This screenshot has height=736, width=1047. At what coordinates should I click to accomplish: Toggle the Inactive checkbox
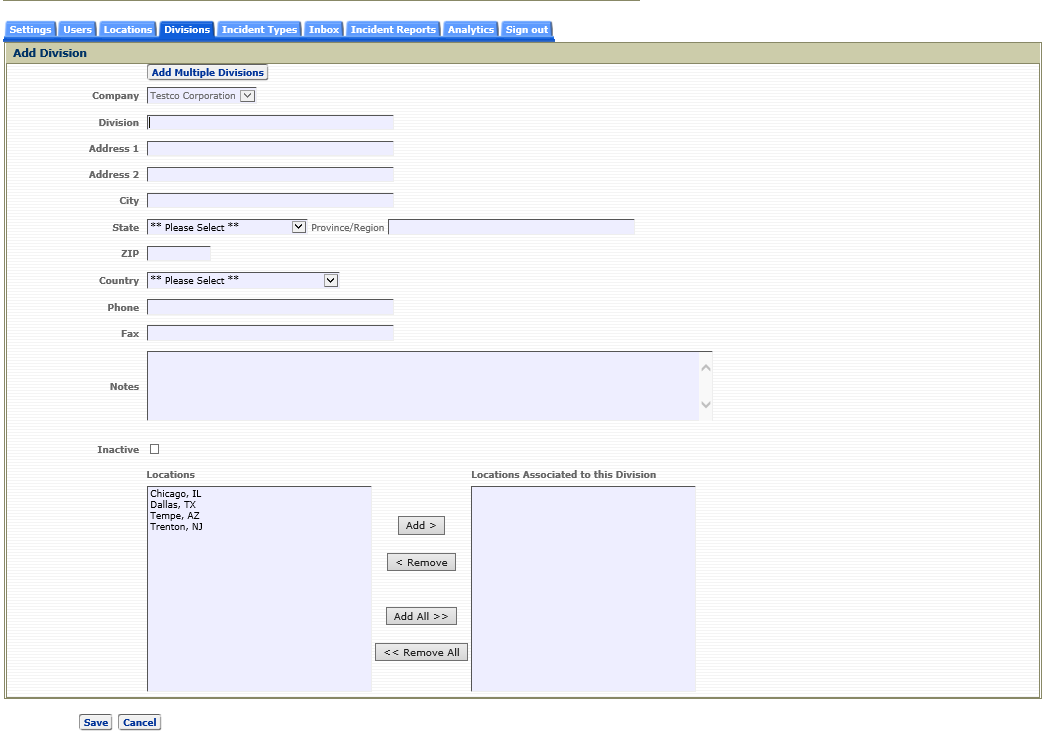tap(154, 449)
